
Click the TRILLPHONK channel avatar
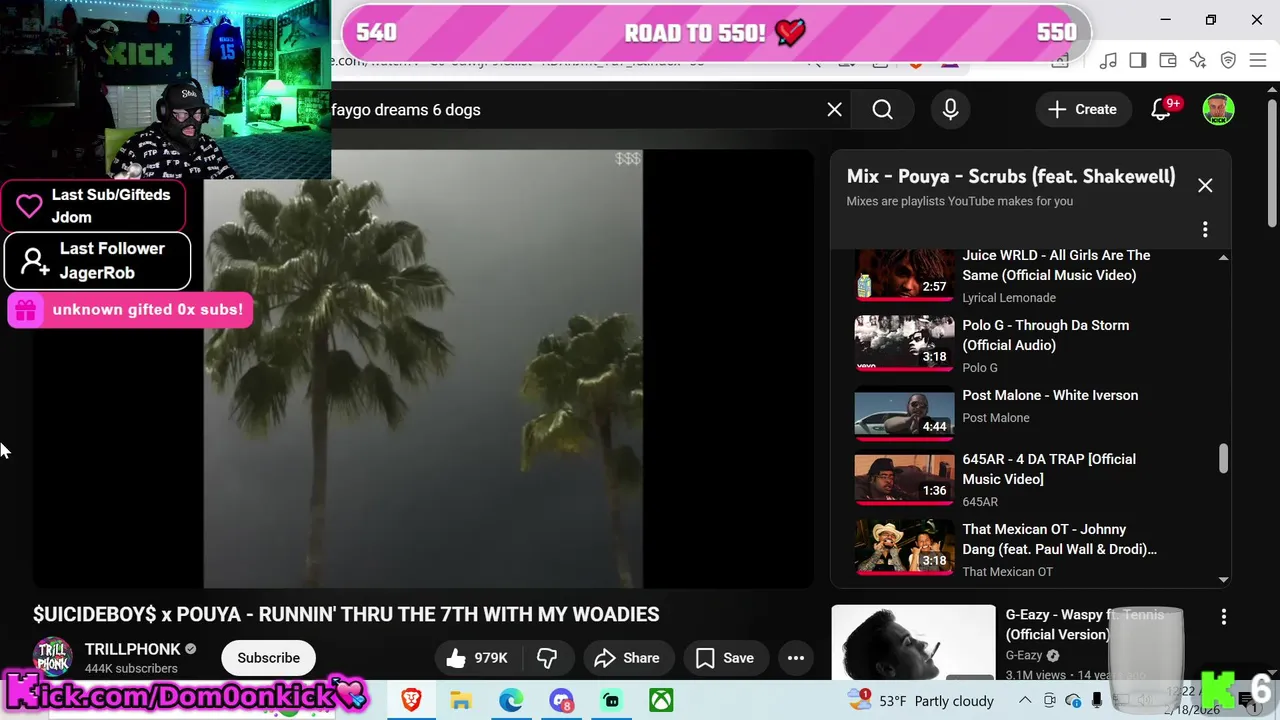53,657
